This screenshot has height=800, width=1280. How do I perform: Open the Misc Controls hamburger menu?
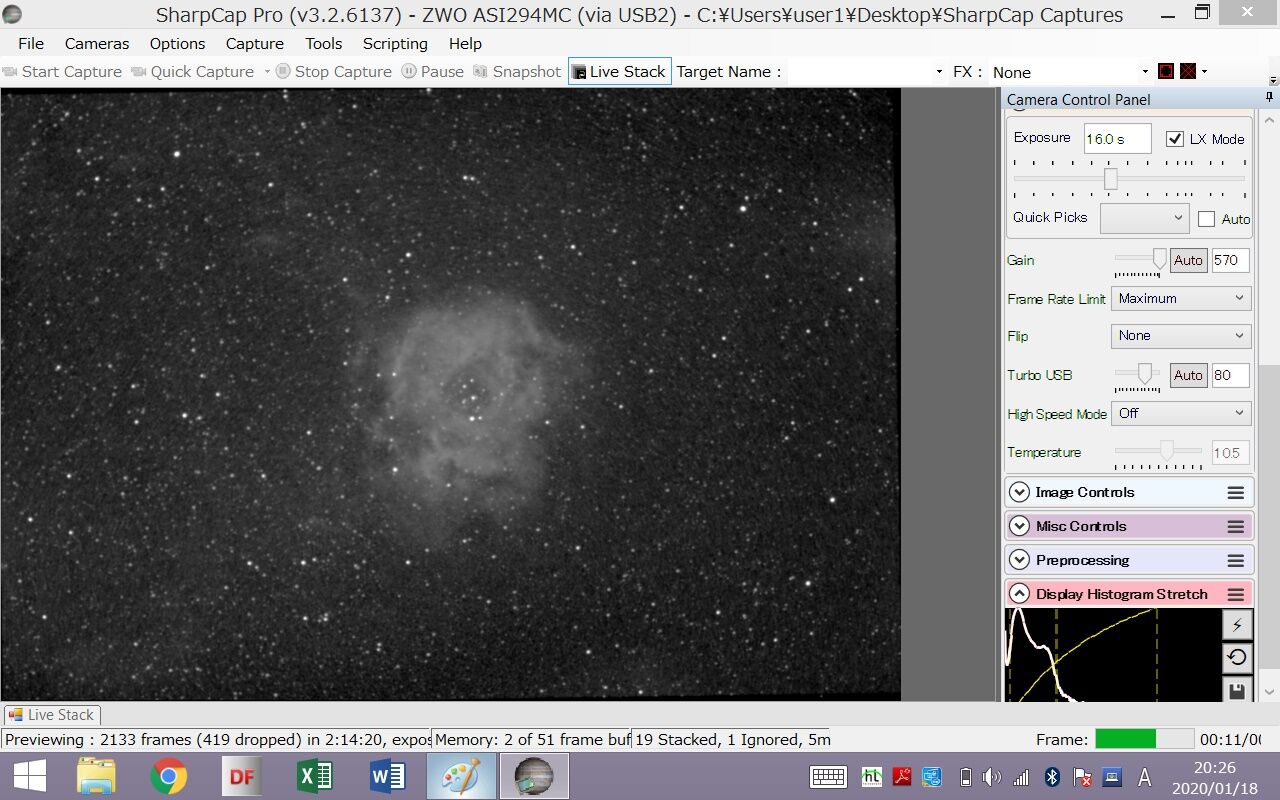coord(1236,527)
